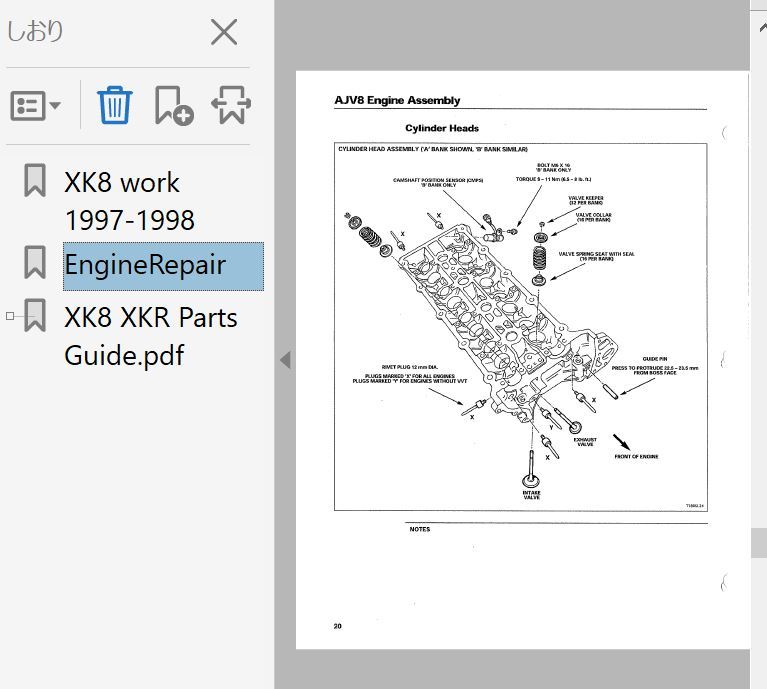Click the AJV8 Engine Assembly page heading
Image resolution: width=767 pixels, height=689 pixels.
[x=397, y=100]
